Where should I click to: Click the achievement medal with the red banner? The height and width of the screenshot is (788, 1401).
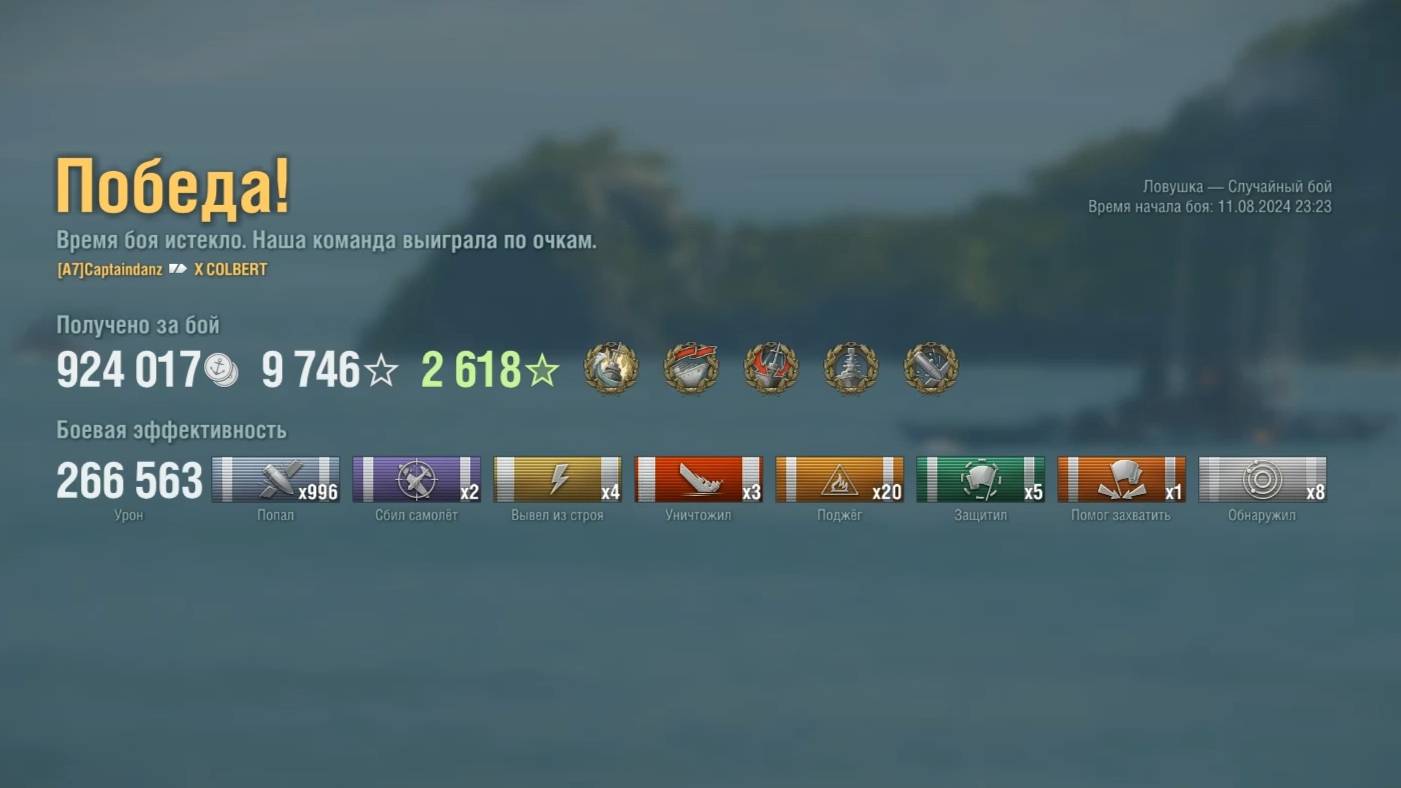coord(691,368)
